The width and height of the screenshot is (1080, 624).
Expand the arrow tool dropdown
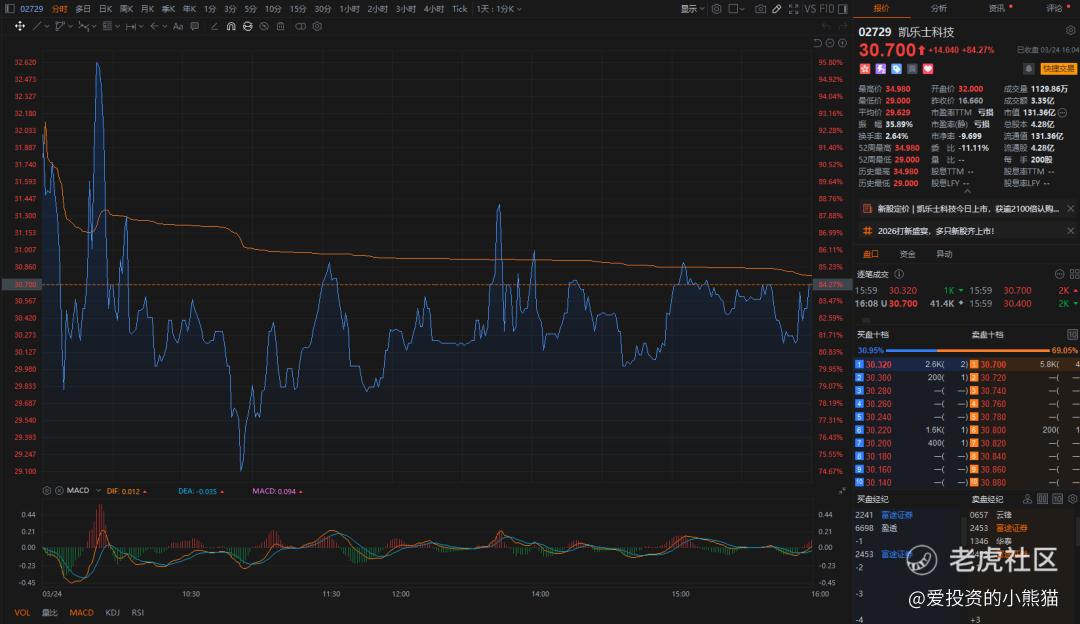(x=165, y=26)
